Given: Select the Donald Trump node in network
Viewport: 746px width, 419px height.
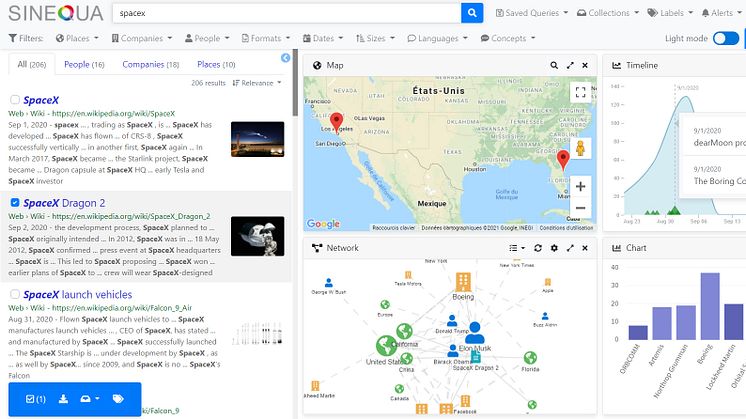Looking at the screenshot, I should pyautogui.click(x=452, y=320).
